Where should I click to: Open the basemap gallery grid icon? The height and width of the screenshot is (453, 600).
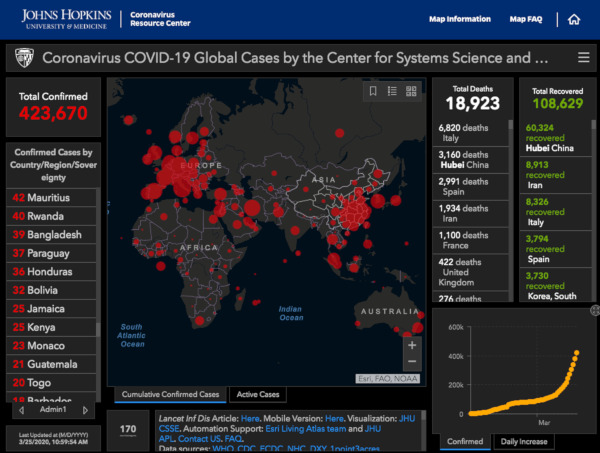pos(411,91)
